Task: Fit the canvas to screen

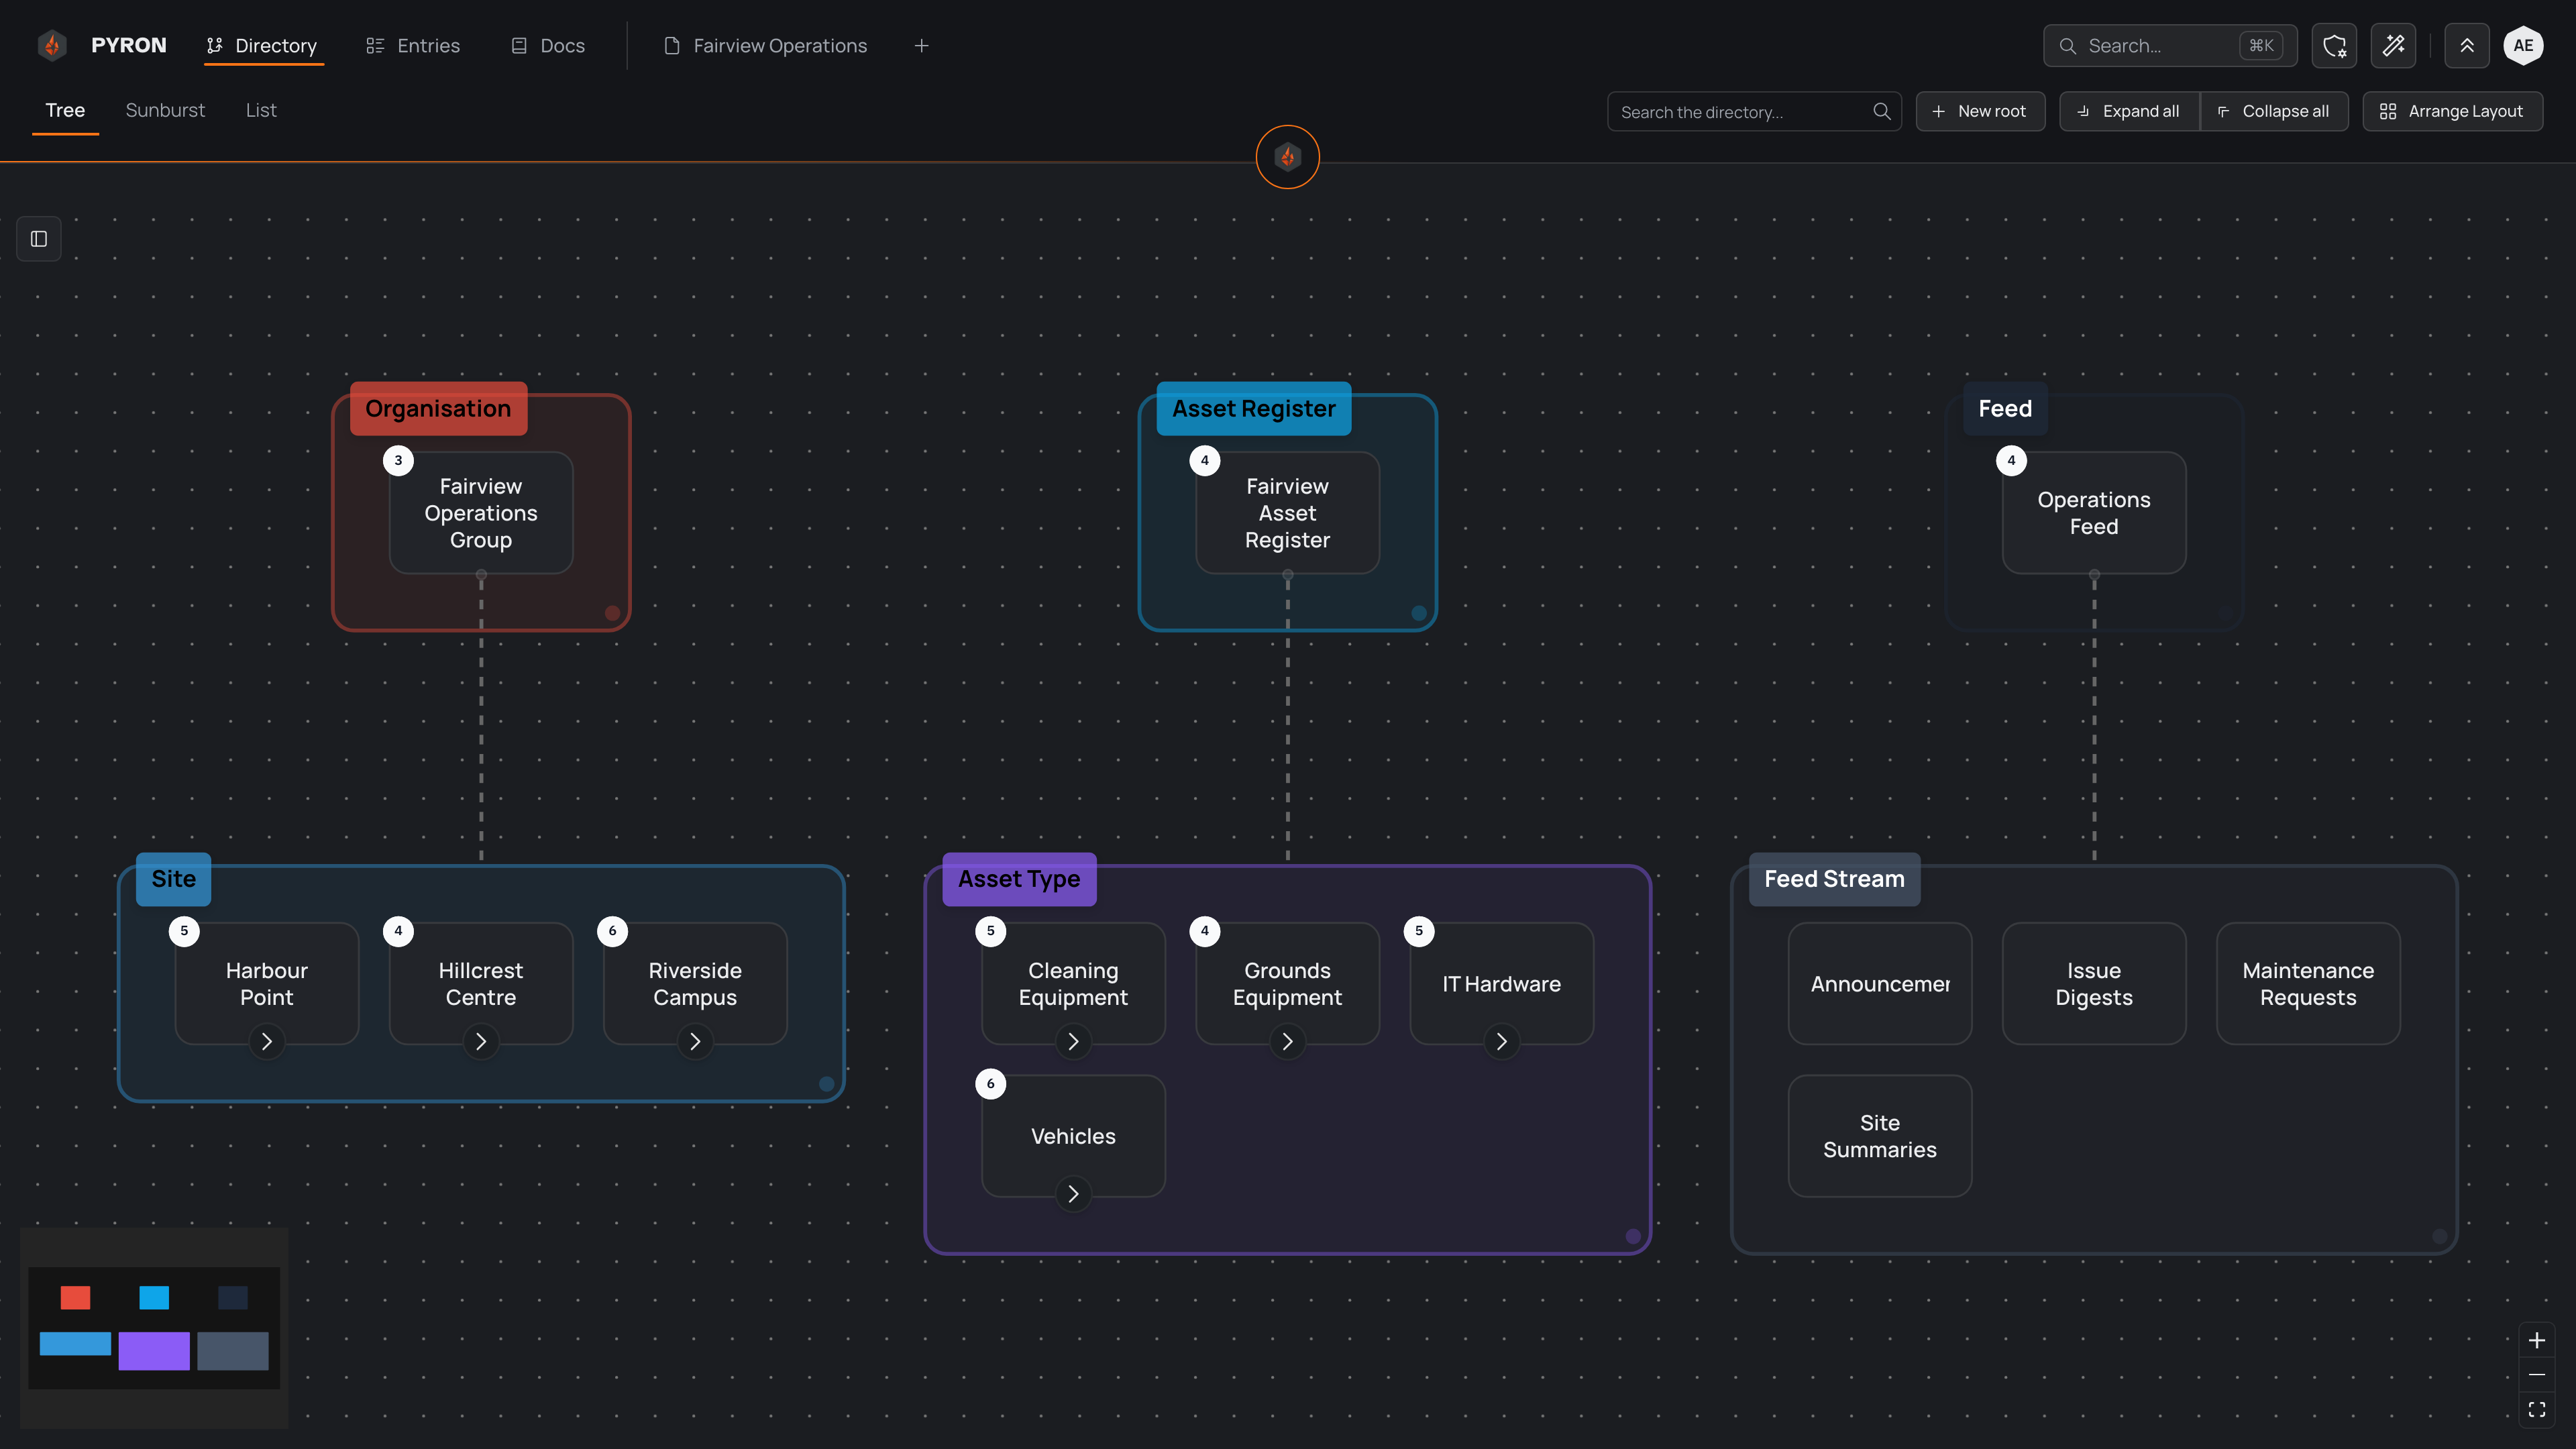Action: 2537,1409
